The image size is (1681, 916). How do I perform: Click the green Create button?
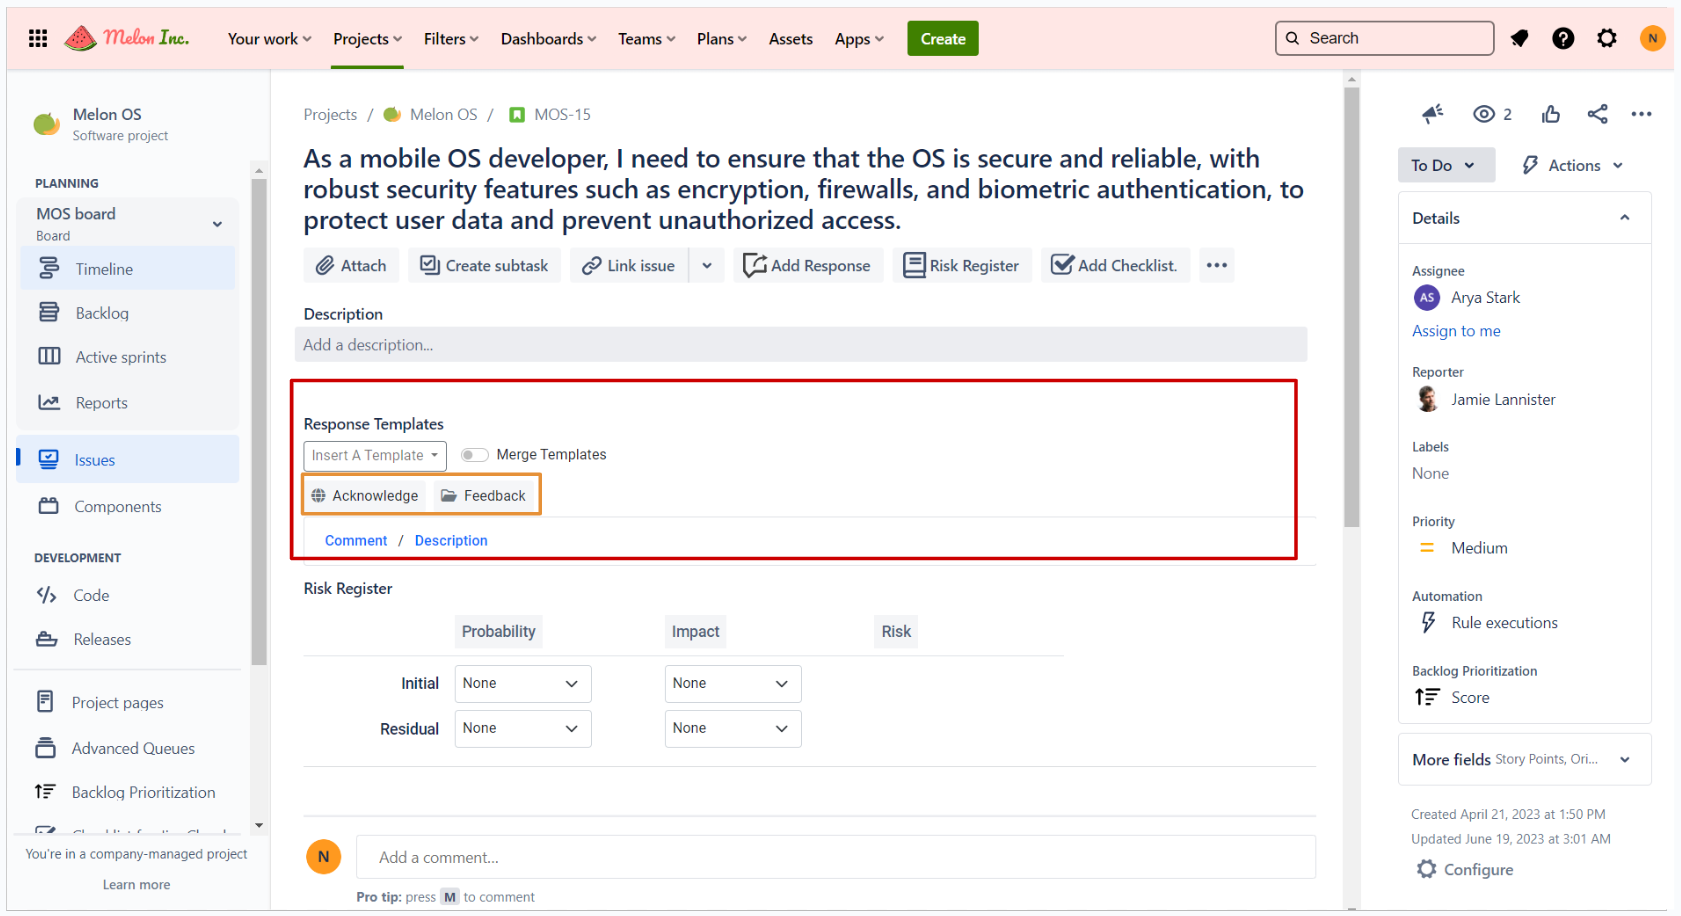pyautogui.click(x=942, y=39)
